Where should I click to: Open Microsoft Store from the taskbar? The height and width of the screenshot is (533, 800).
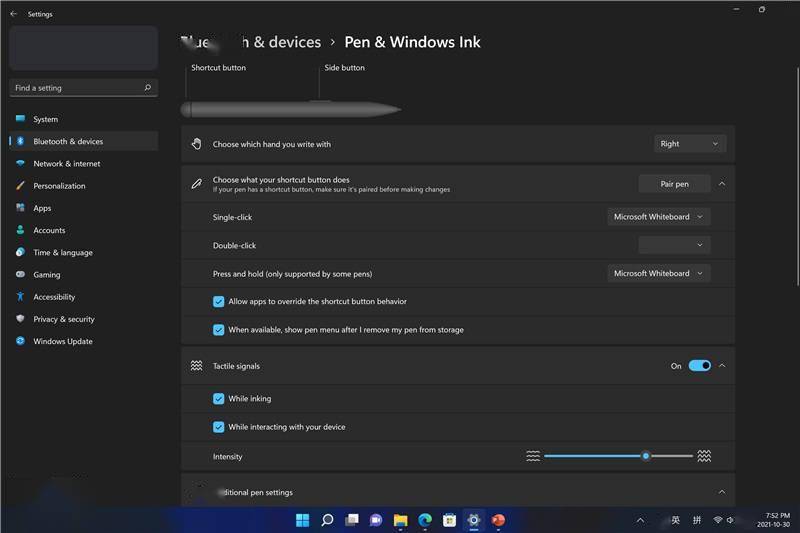(x=449, y=520)
